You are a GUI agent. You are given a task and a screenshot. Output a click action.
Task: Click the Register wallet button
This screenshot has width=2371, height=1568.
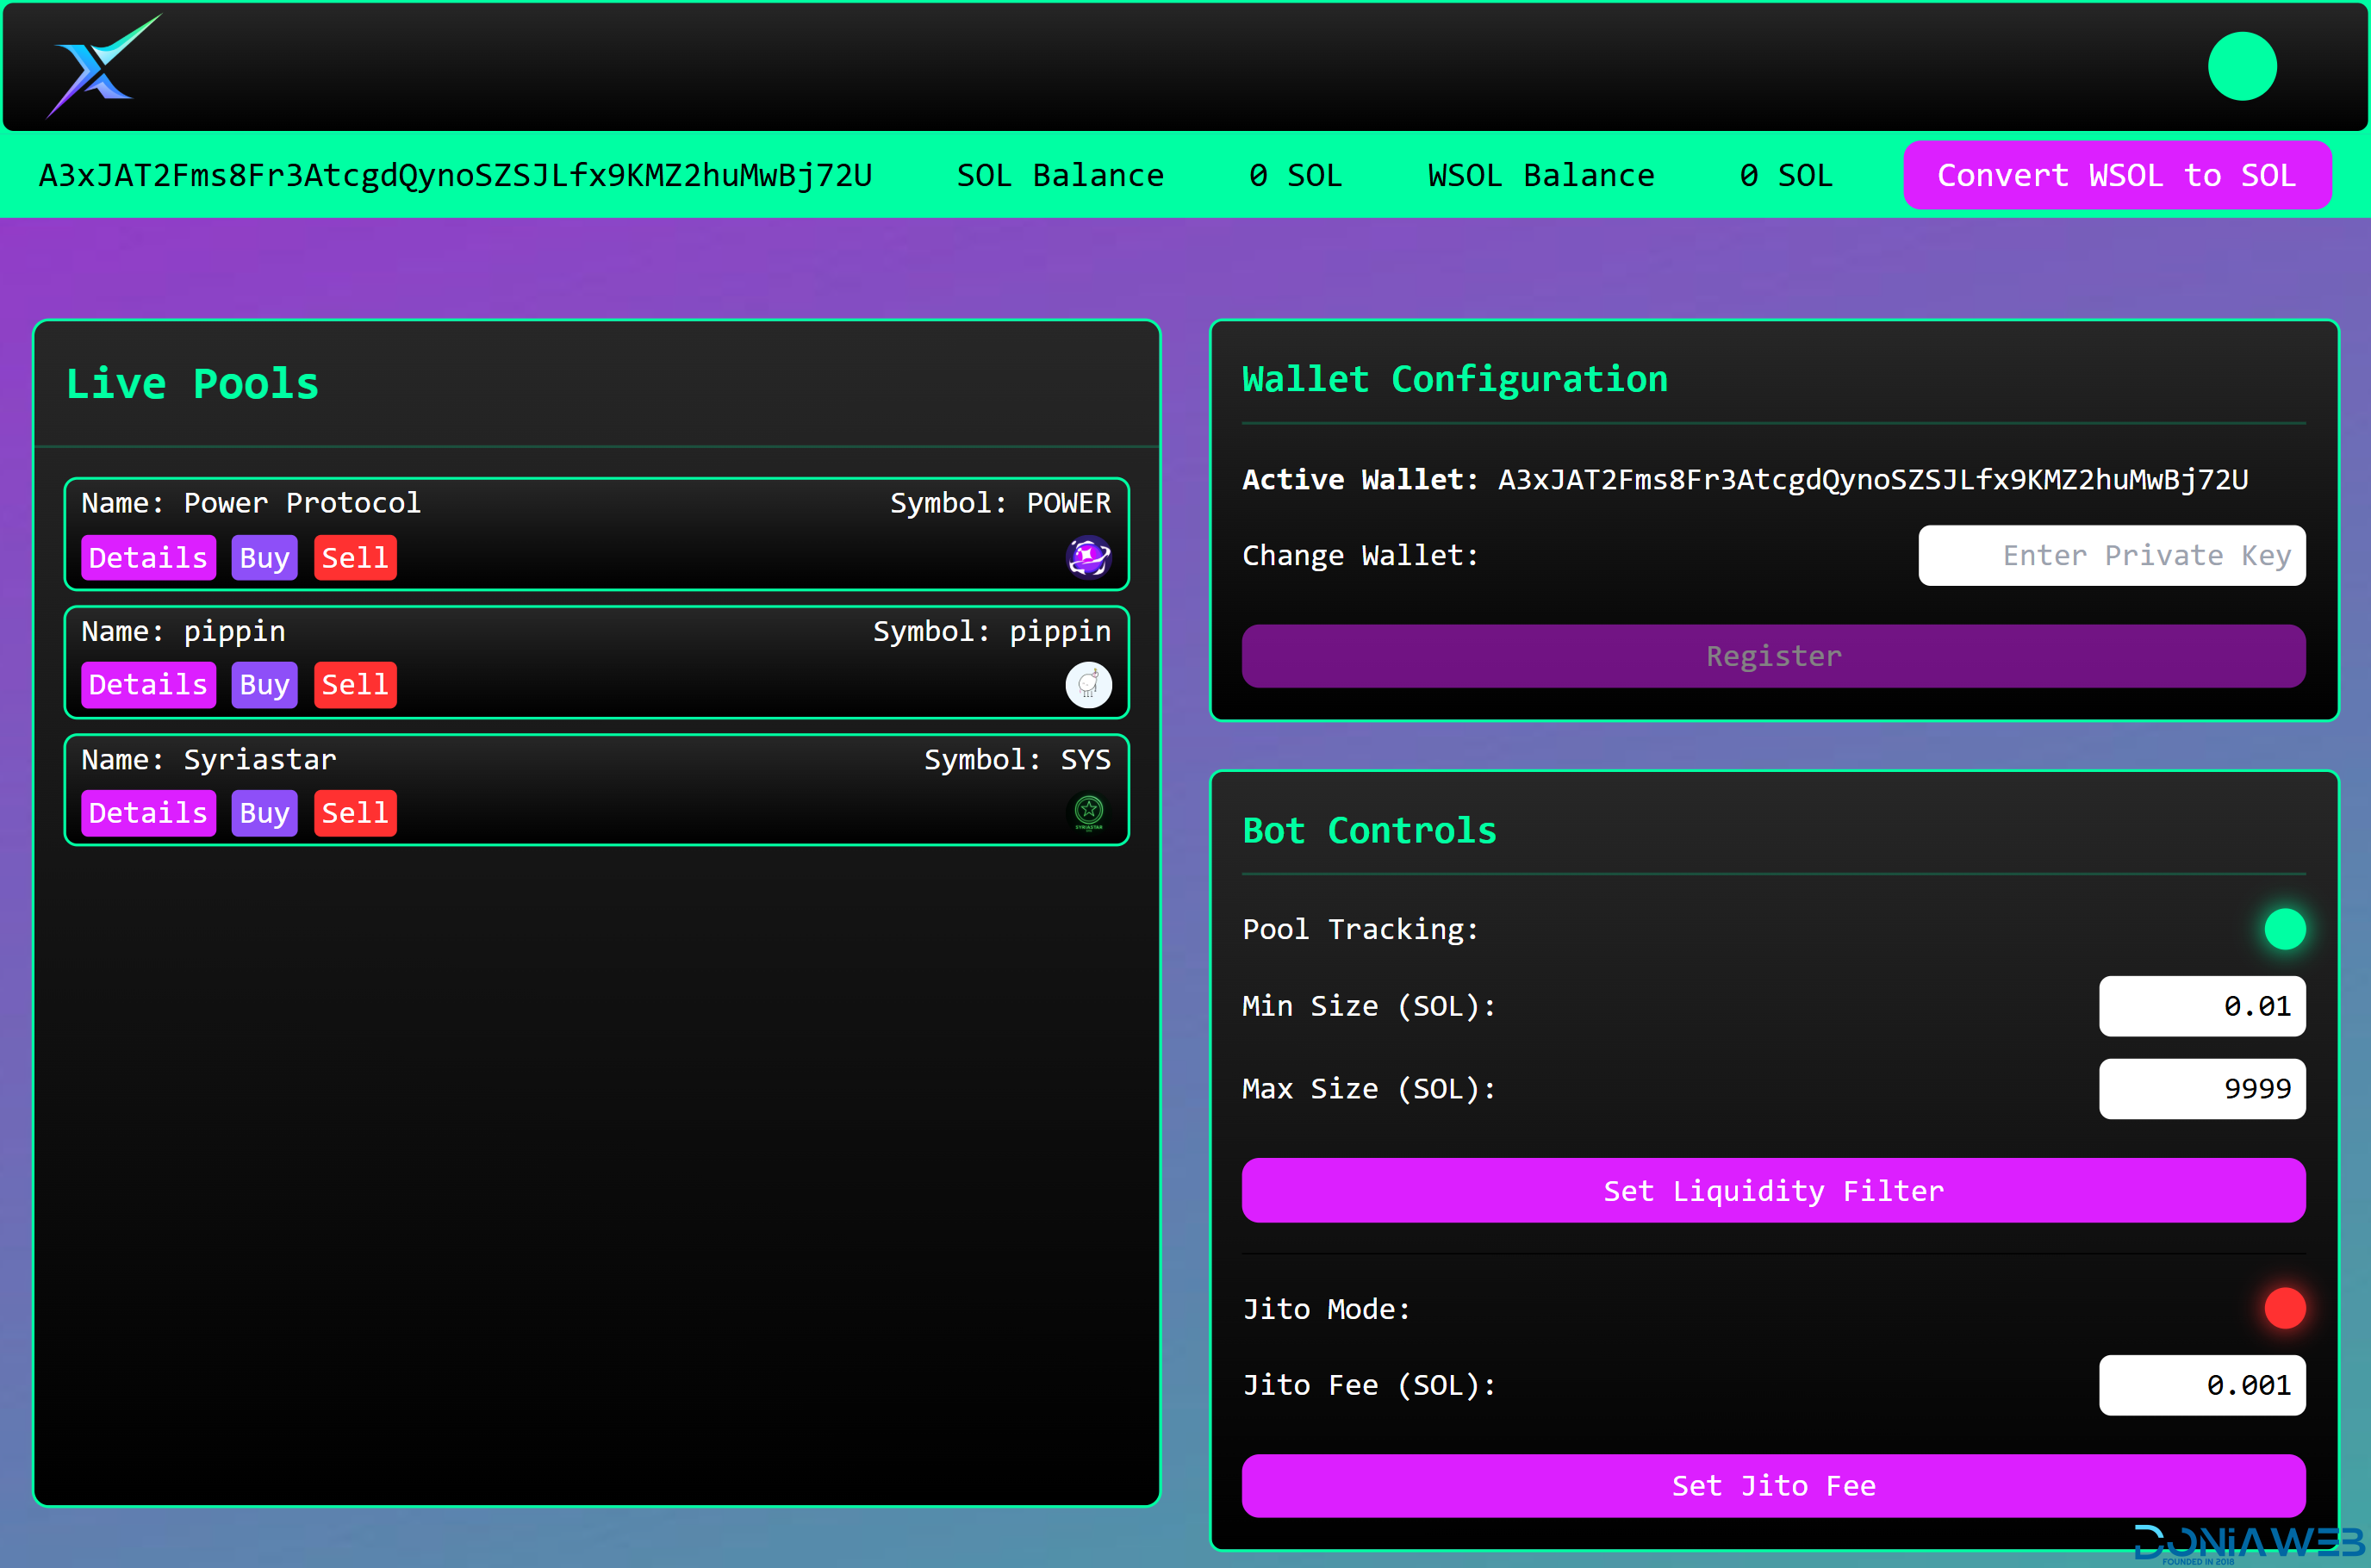[x=1772, y=656]
